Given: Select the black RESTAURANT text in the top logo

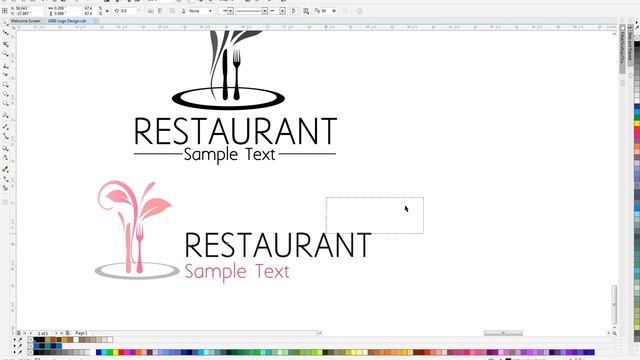Looking at the screenshot, I should pos(236,131).
